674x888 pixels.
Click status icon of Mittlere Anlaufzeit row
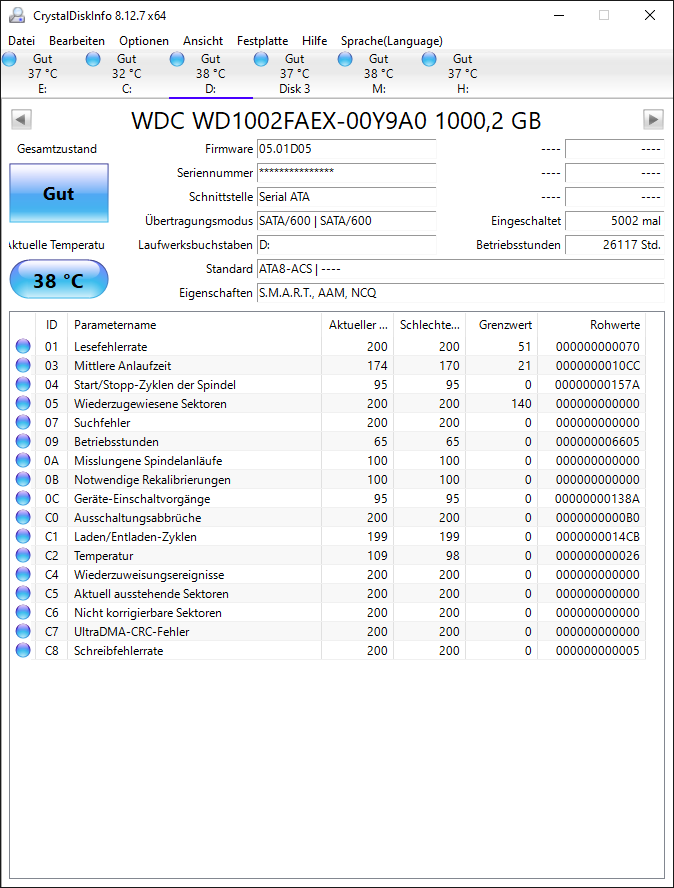(23, 365)
